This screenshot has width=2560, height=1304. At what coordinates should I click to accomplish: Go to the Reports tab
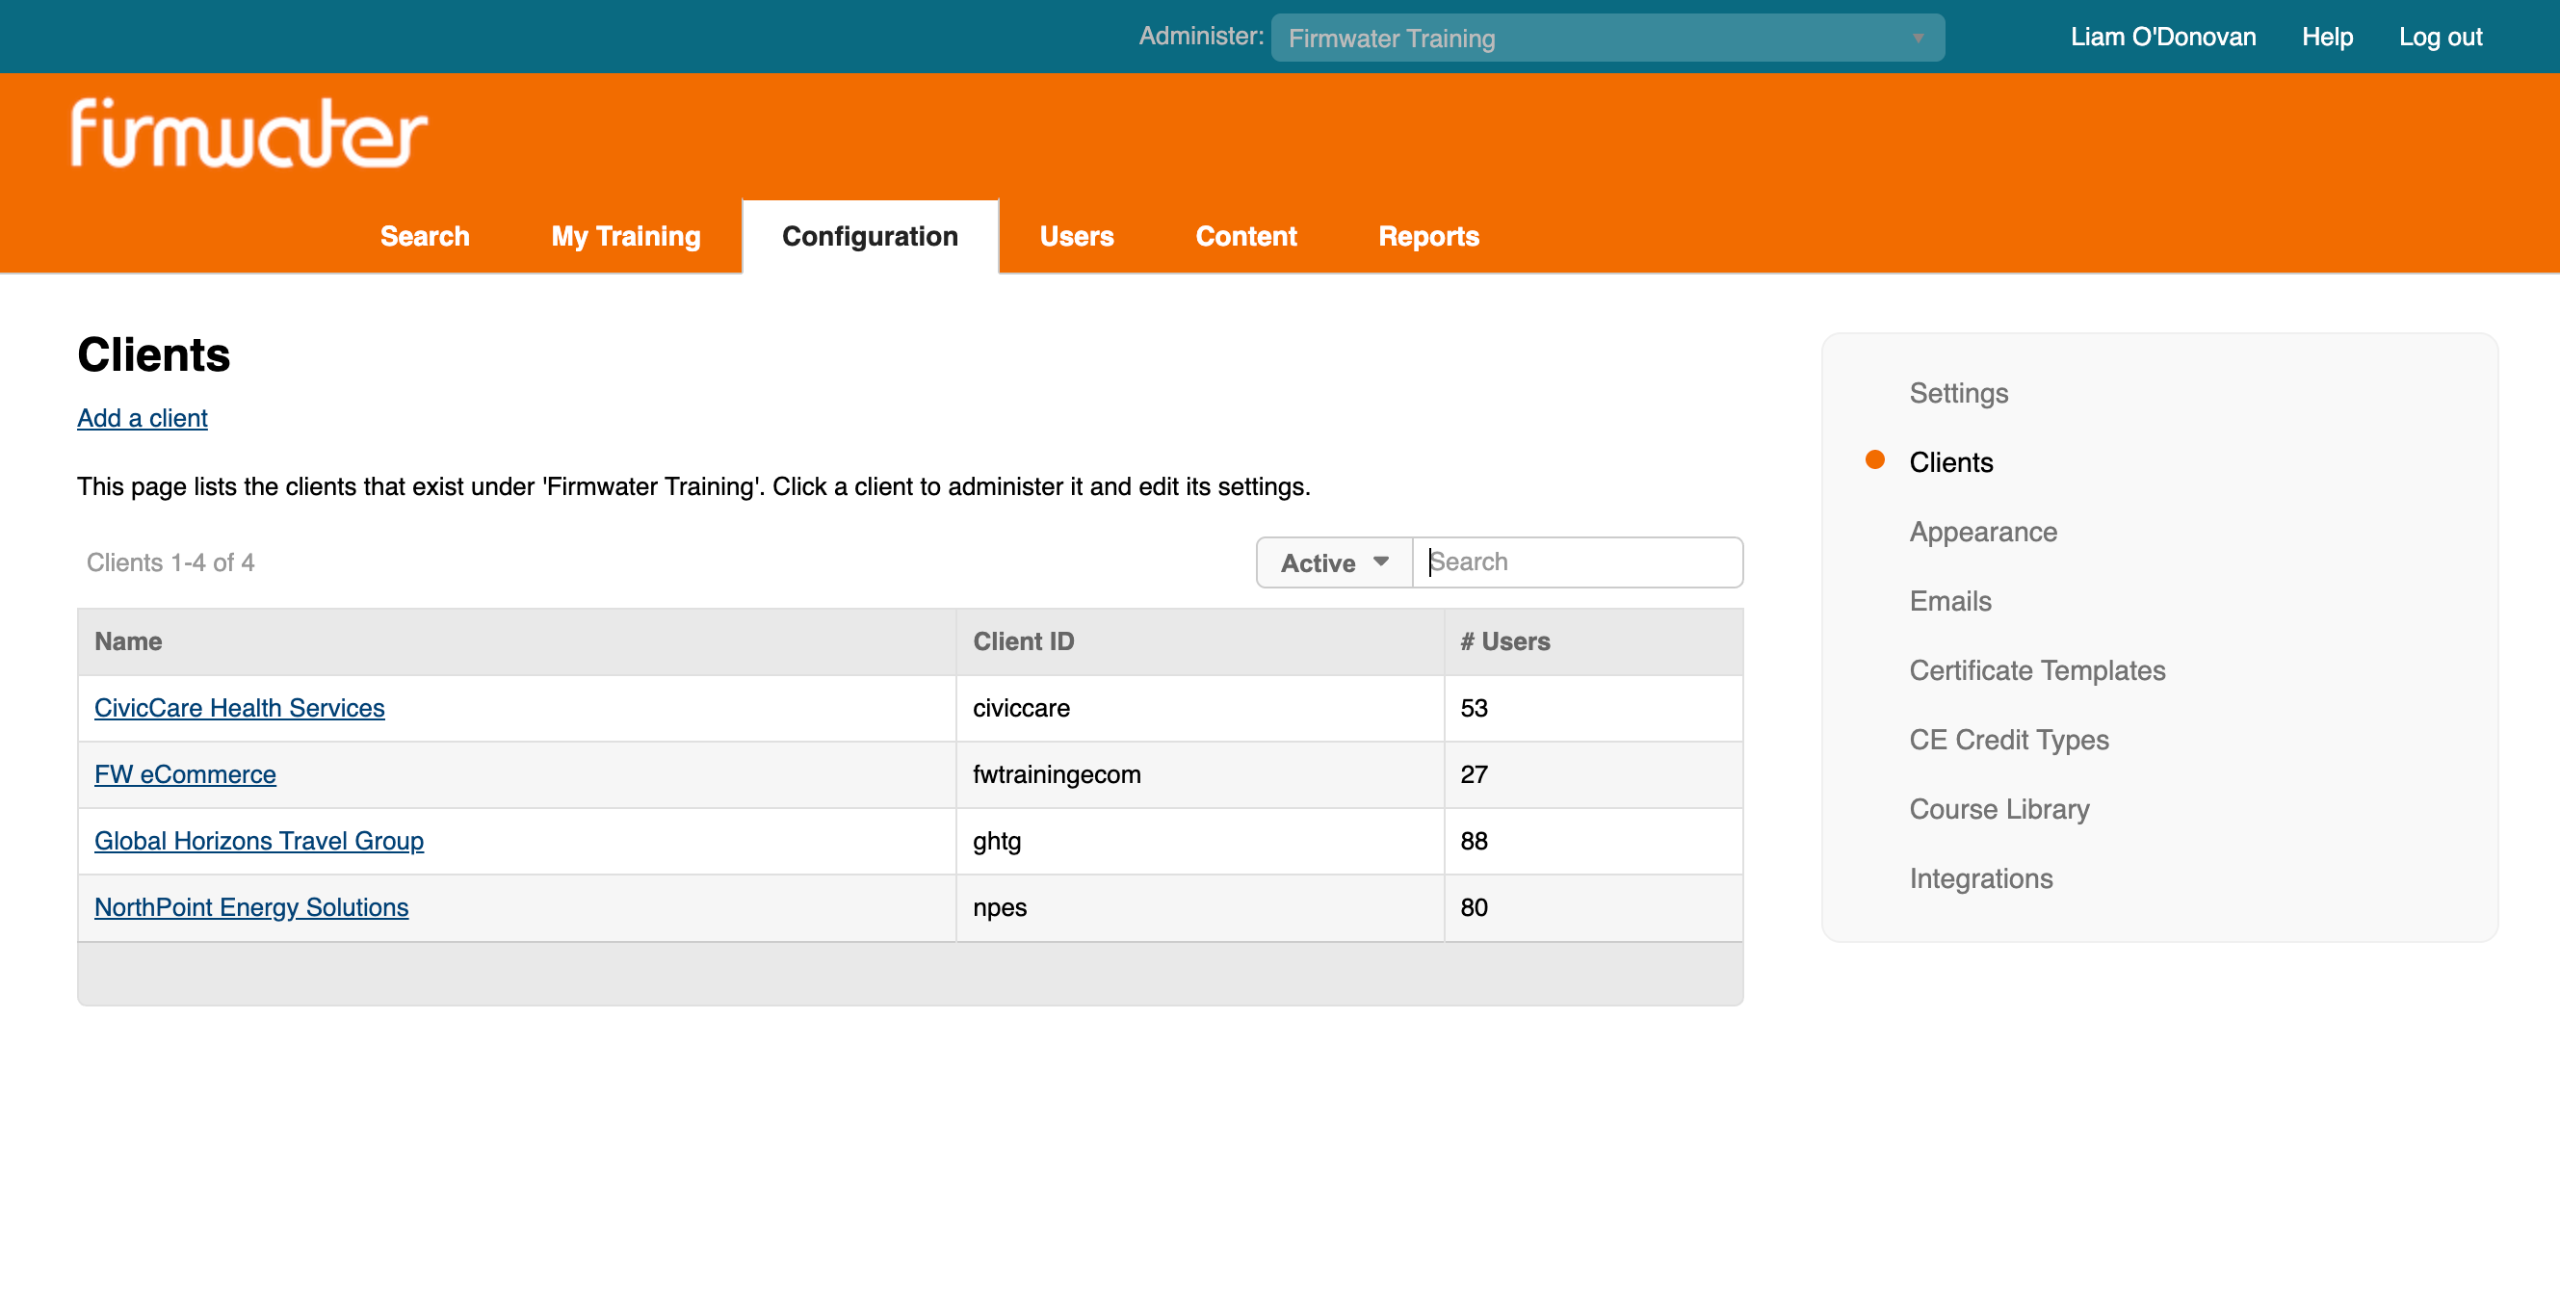[x=1428, y=237]
